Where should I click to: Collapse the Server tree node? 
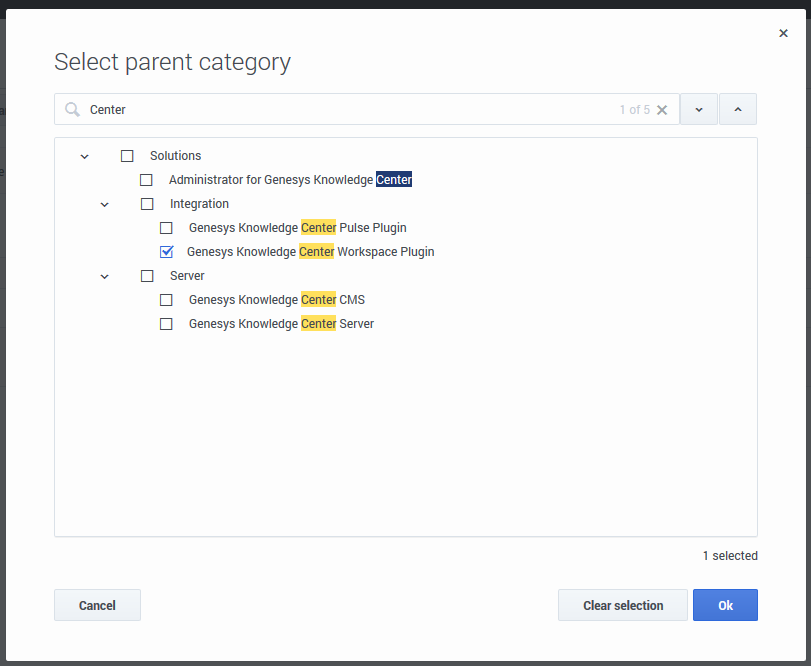click(x=105, y=276)
